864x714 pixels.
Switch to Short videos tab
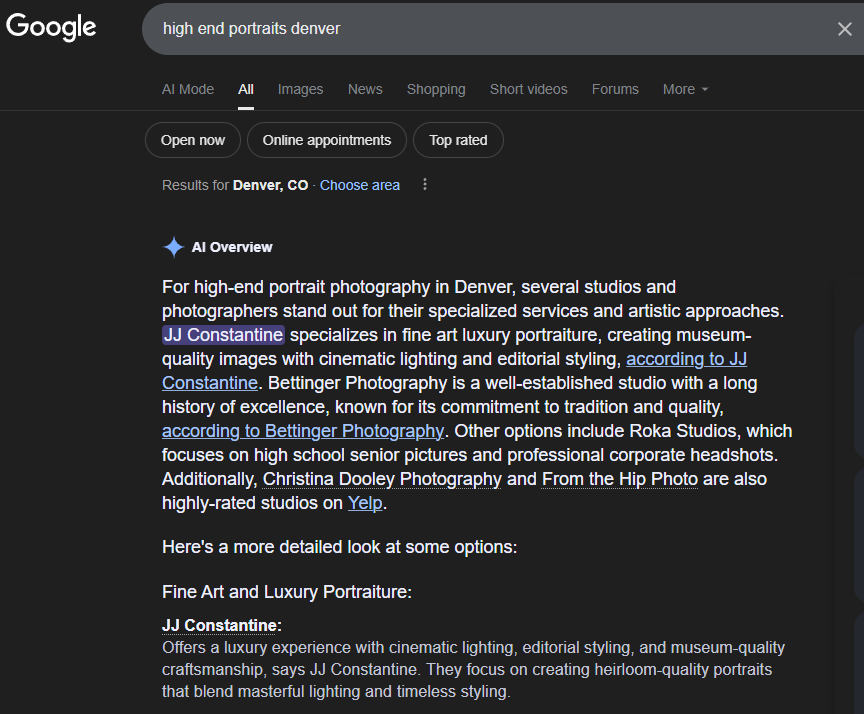click(x=528, y=89)
